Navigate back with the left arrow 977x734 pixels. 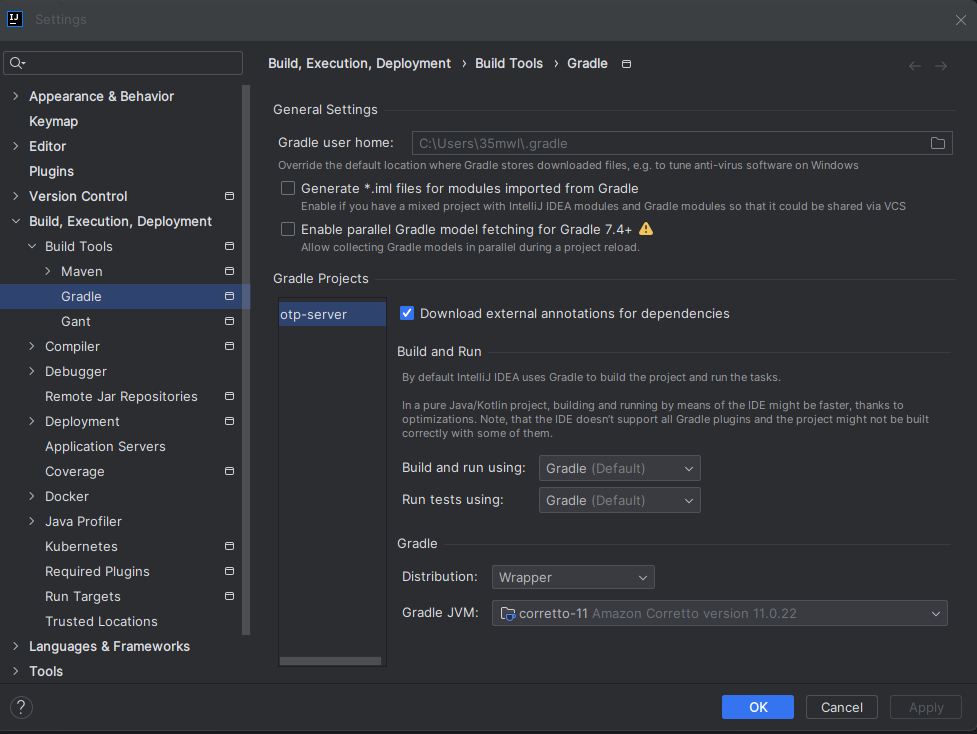[915, 66]
